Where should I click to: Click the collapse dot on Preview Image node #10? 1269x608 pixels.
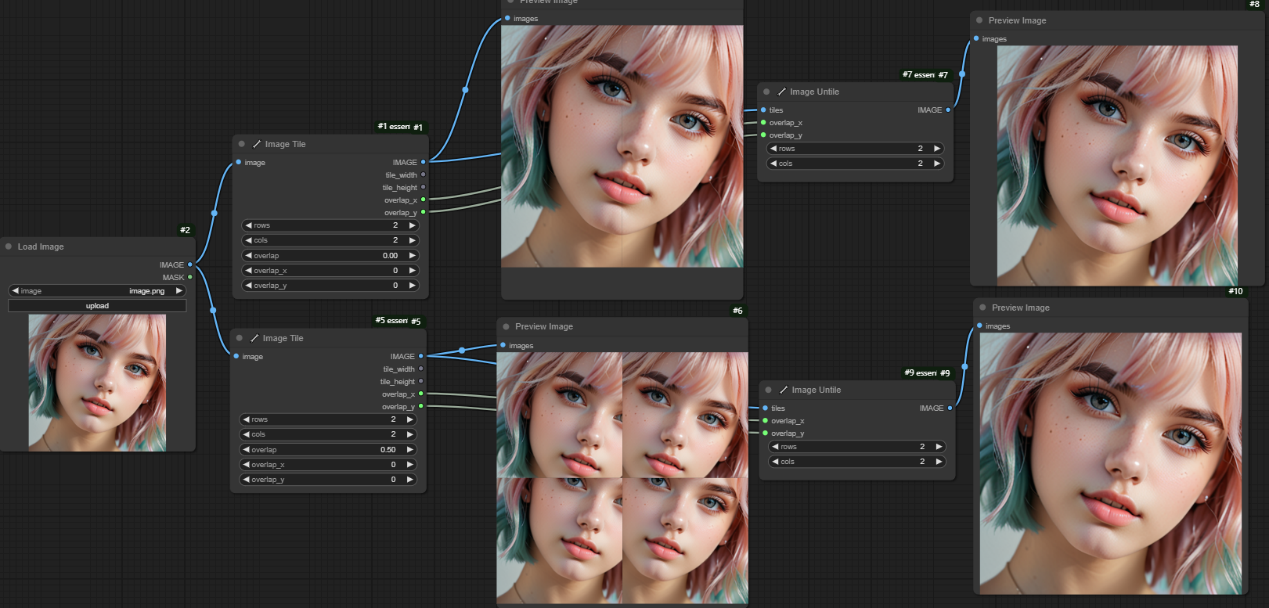point(982,308)
